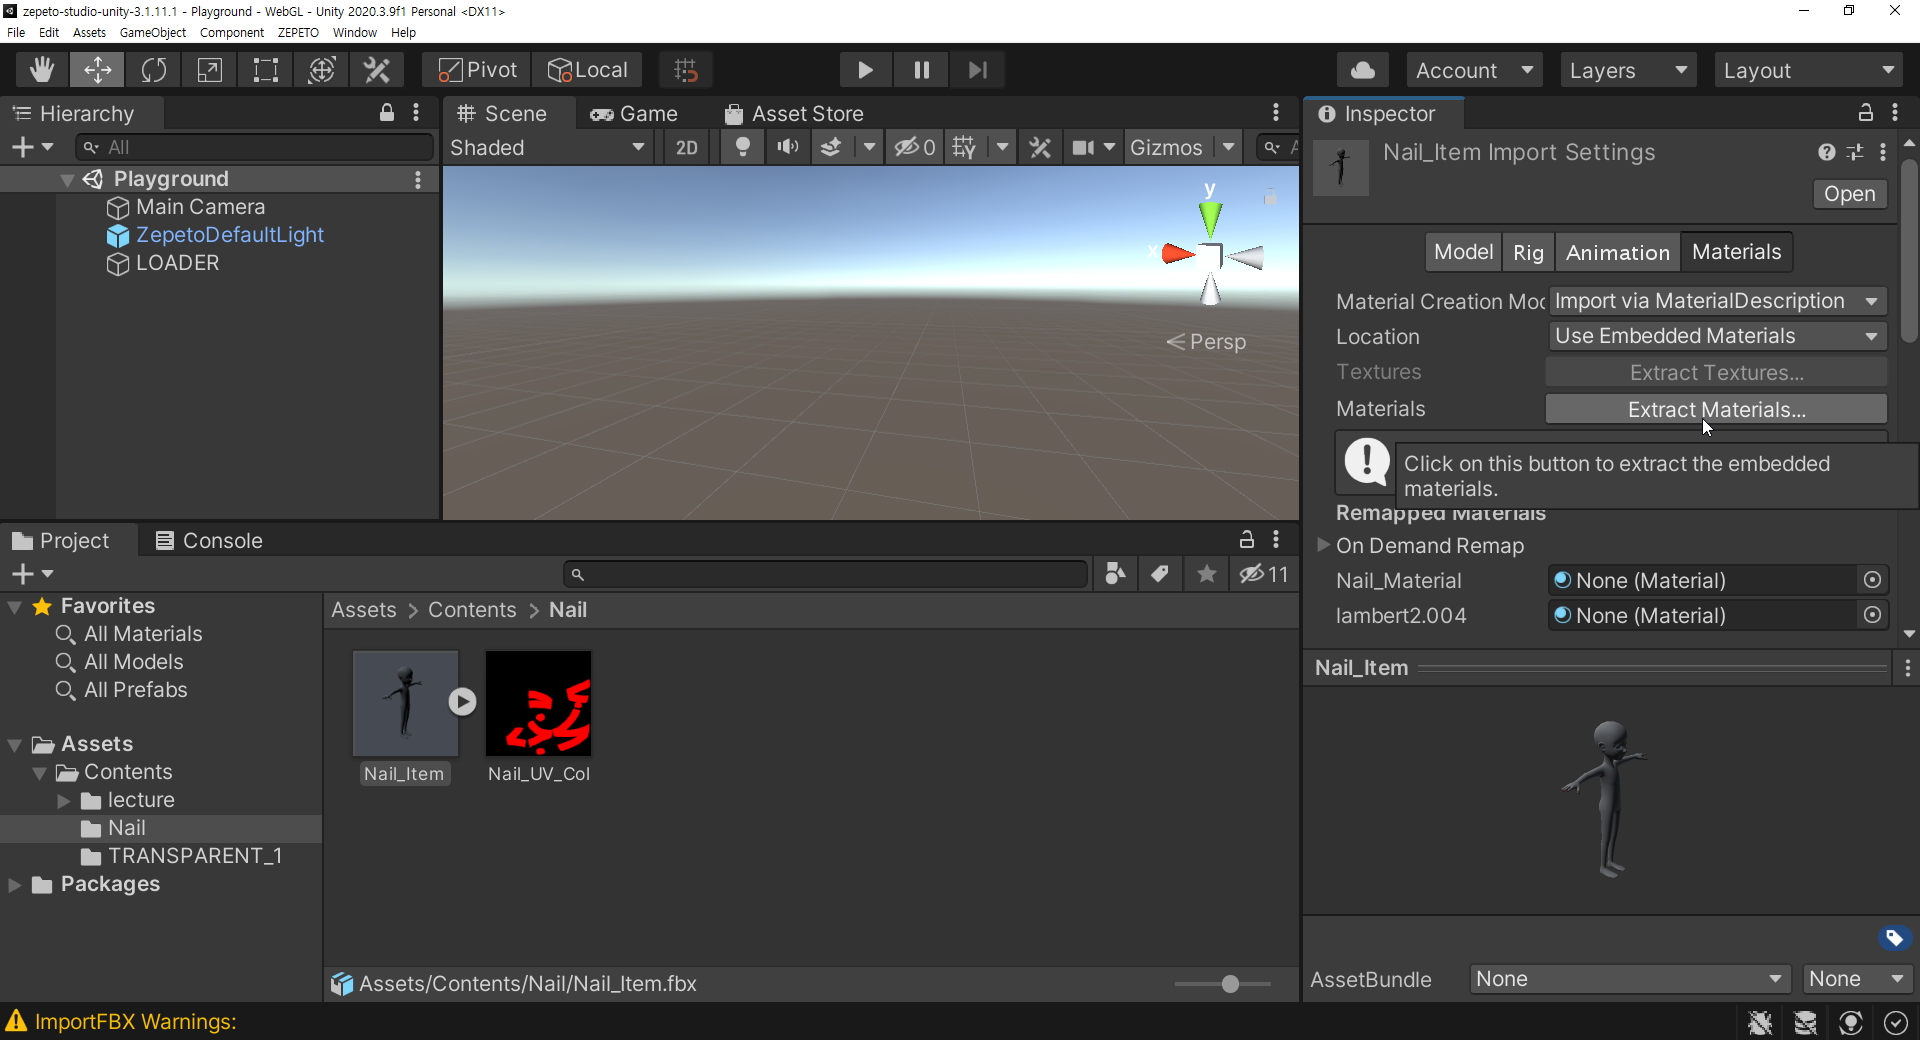
Task: Select the Scale tool
Action: coord(209,70)
